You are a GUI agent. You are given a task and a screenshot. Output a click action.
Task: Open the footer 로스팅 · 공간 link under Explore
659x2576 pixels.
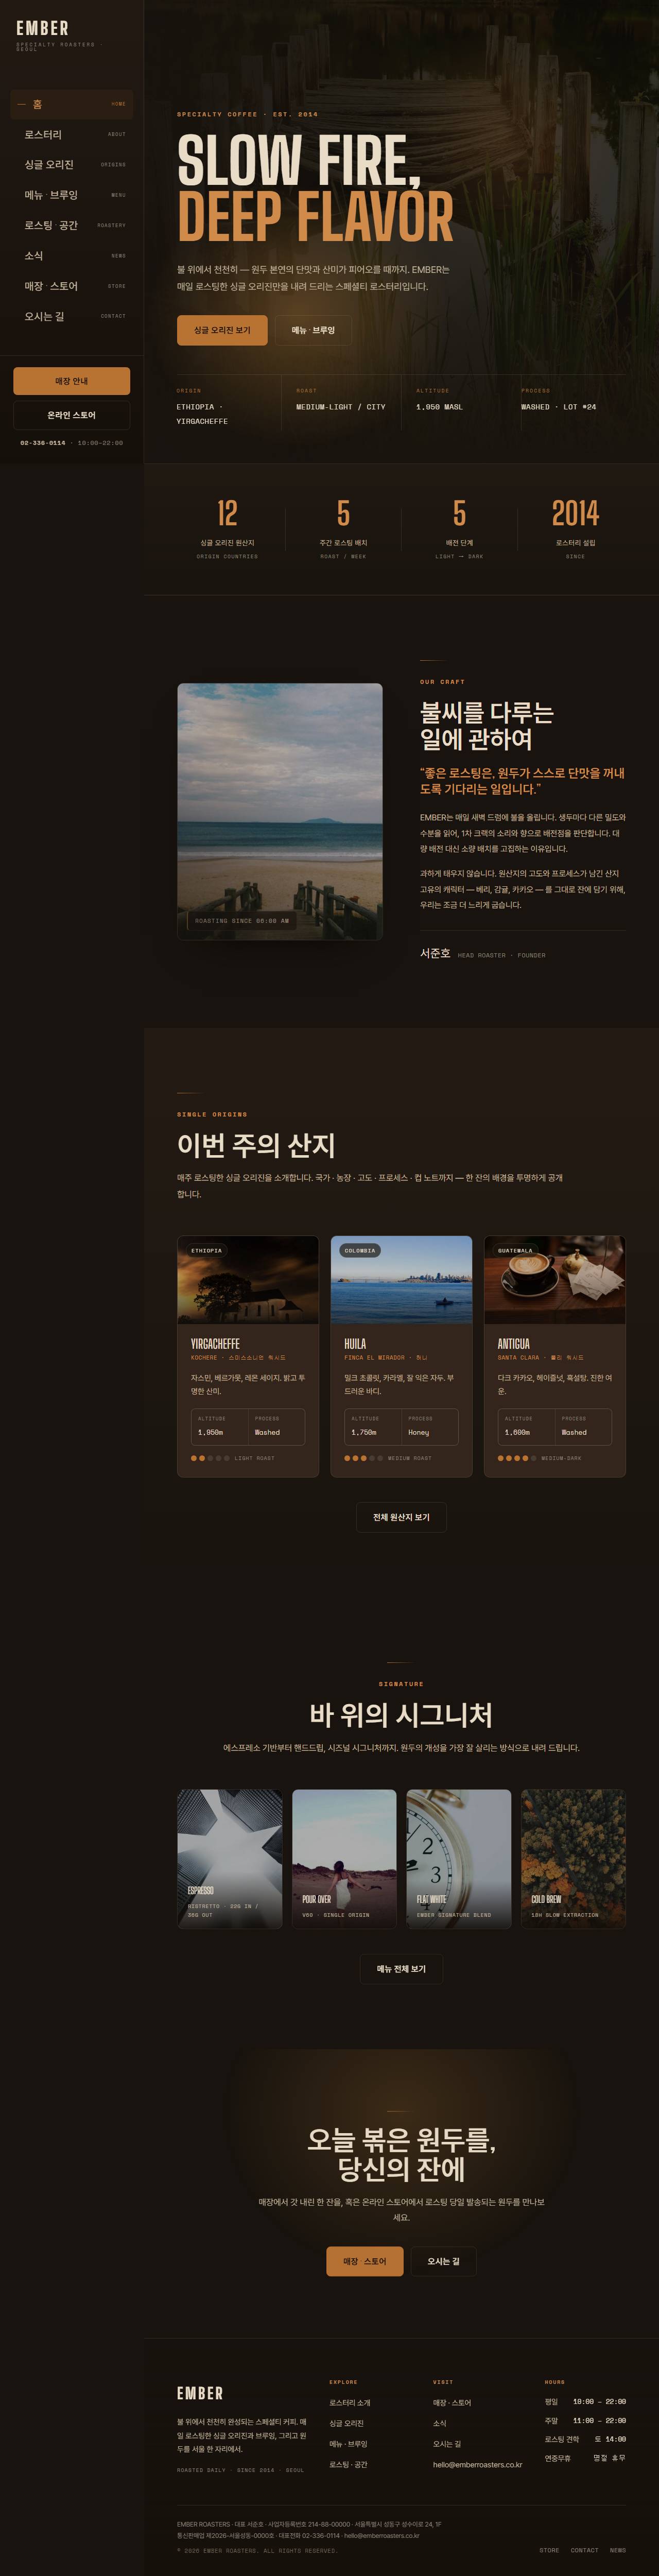click(349, 2464)
